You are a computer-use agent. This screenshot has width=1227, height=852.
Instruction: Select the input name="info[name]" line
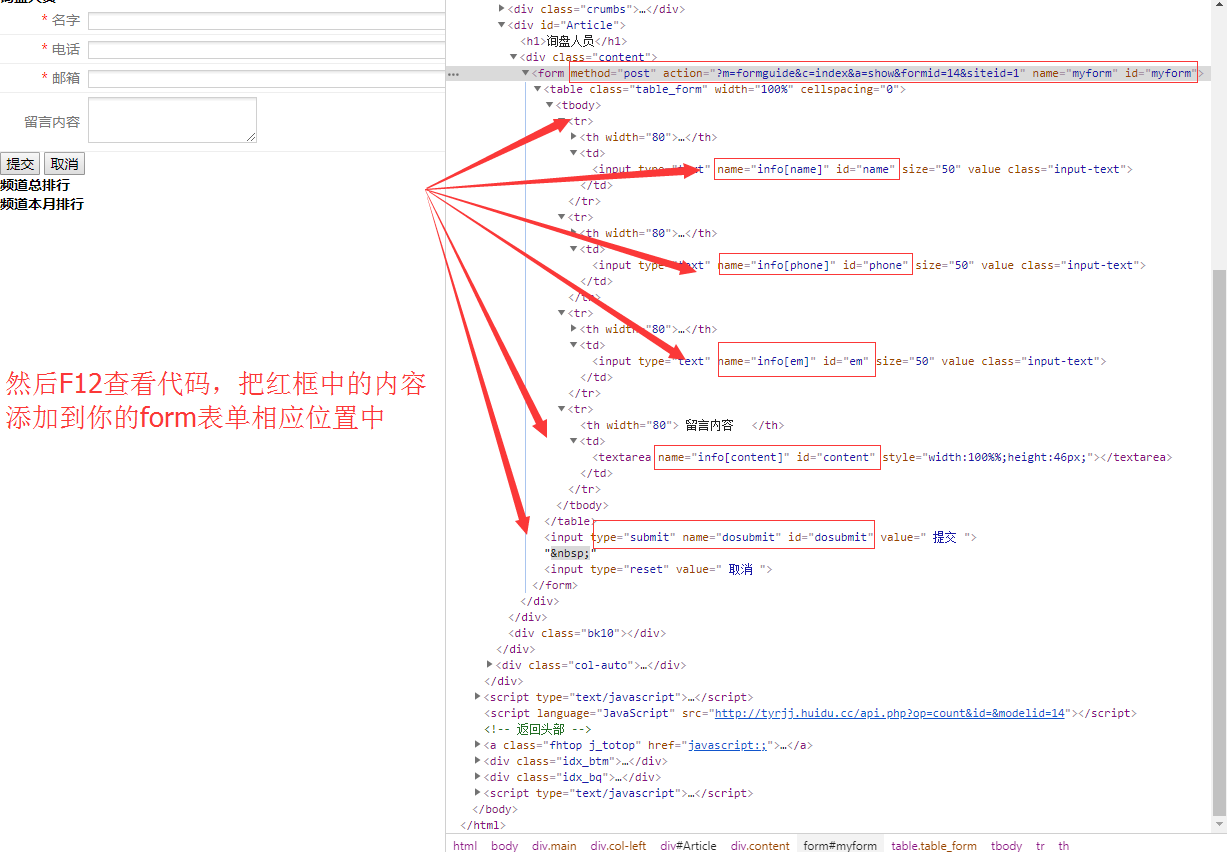coord(862,169)
